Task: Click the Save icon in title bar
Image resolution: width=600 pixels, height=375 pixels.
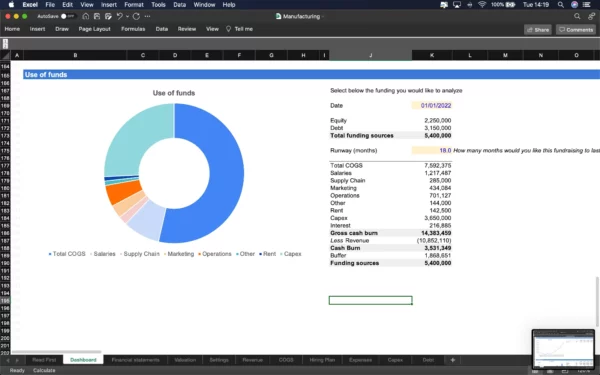Action: tap(97, 16)
